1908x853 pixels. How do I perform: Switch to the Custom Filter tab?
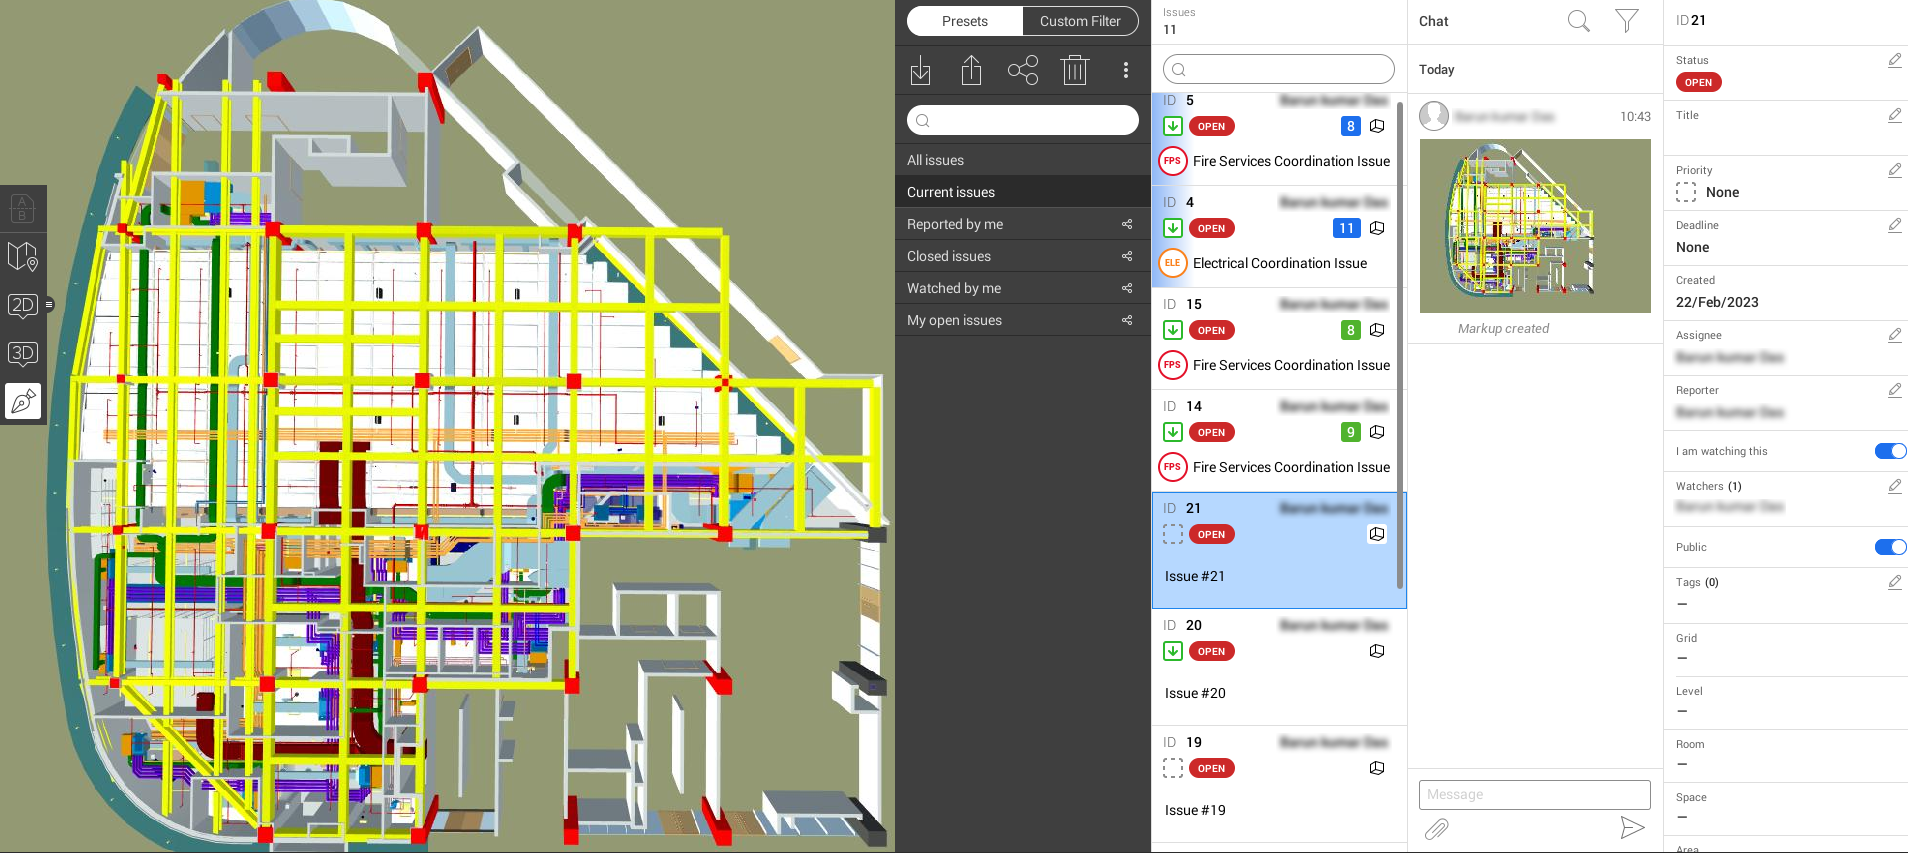[1080, 21]
